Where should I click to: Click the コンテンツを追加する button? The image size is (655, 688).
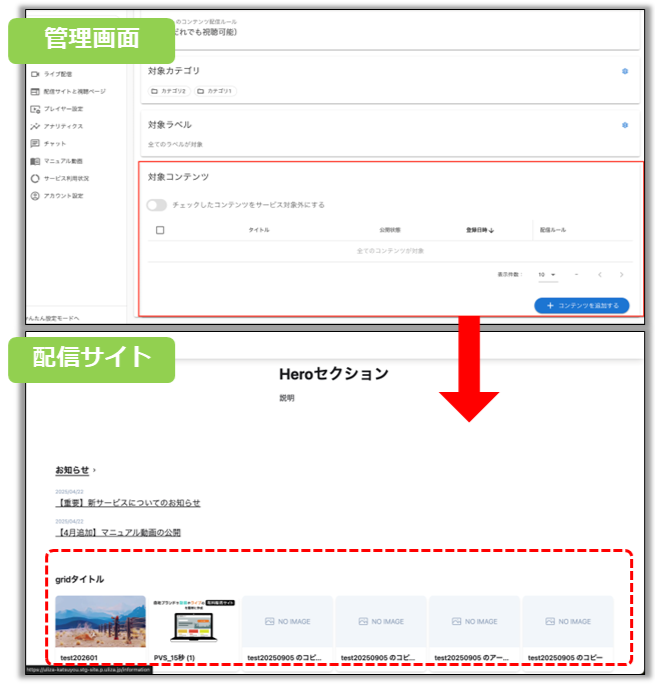coord(581,305)
